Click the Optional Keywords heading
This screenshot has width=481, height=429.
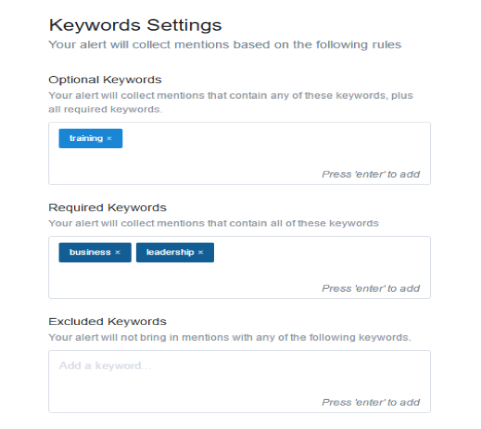105,80
